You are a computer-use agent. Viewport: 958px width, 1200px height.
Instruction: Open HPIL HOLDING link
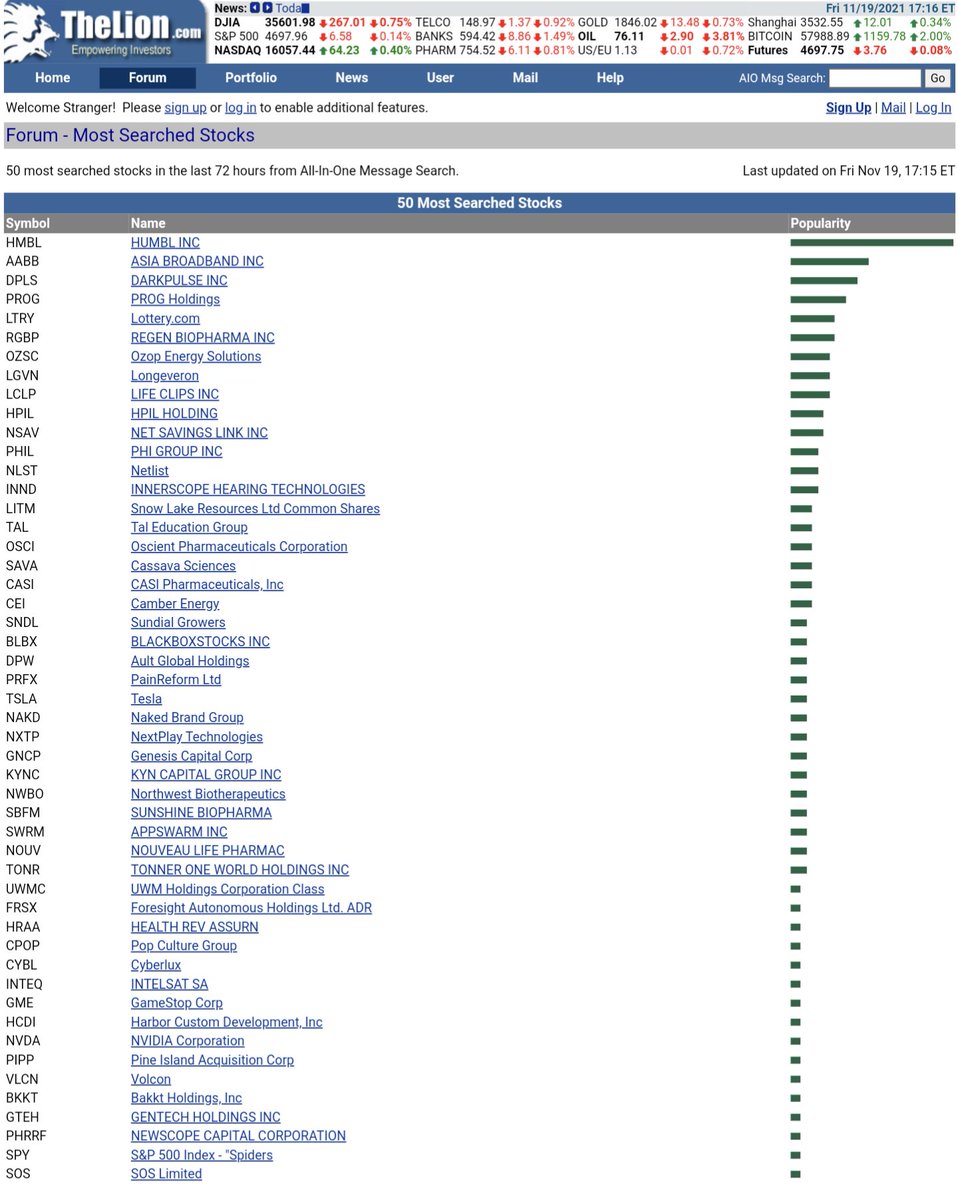tap(174, 414)
